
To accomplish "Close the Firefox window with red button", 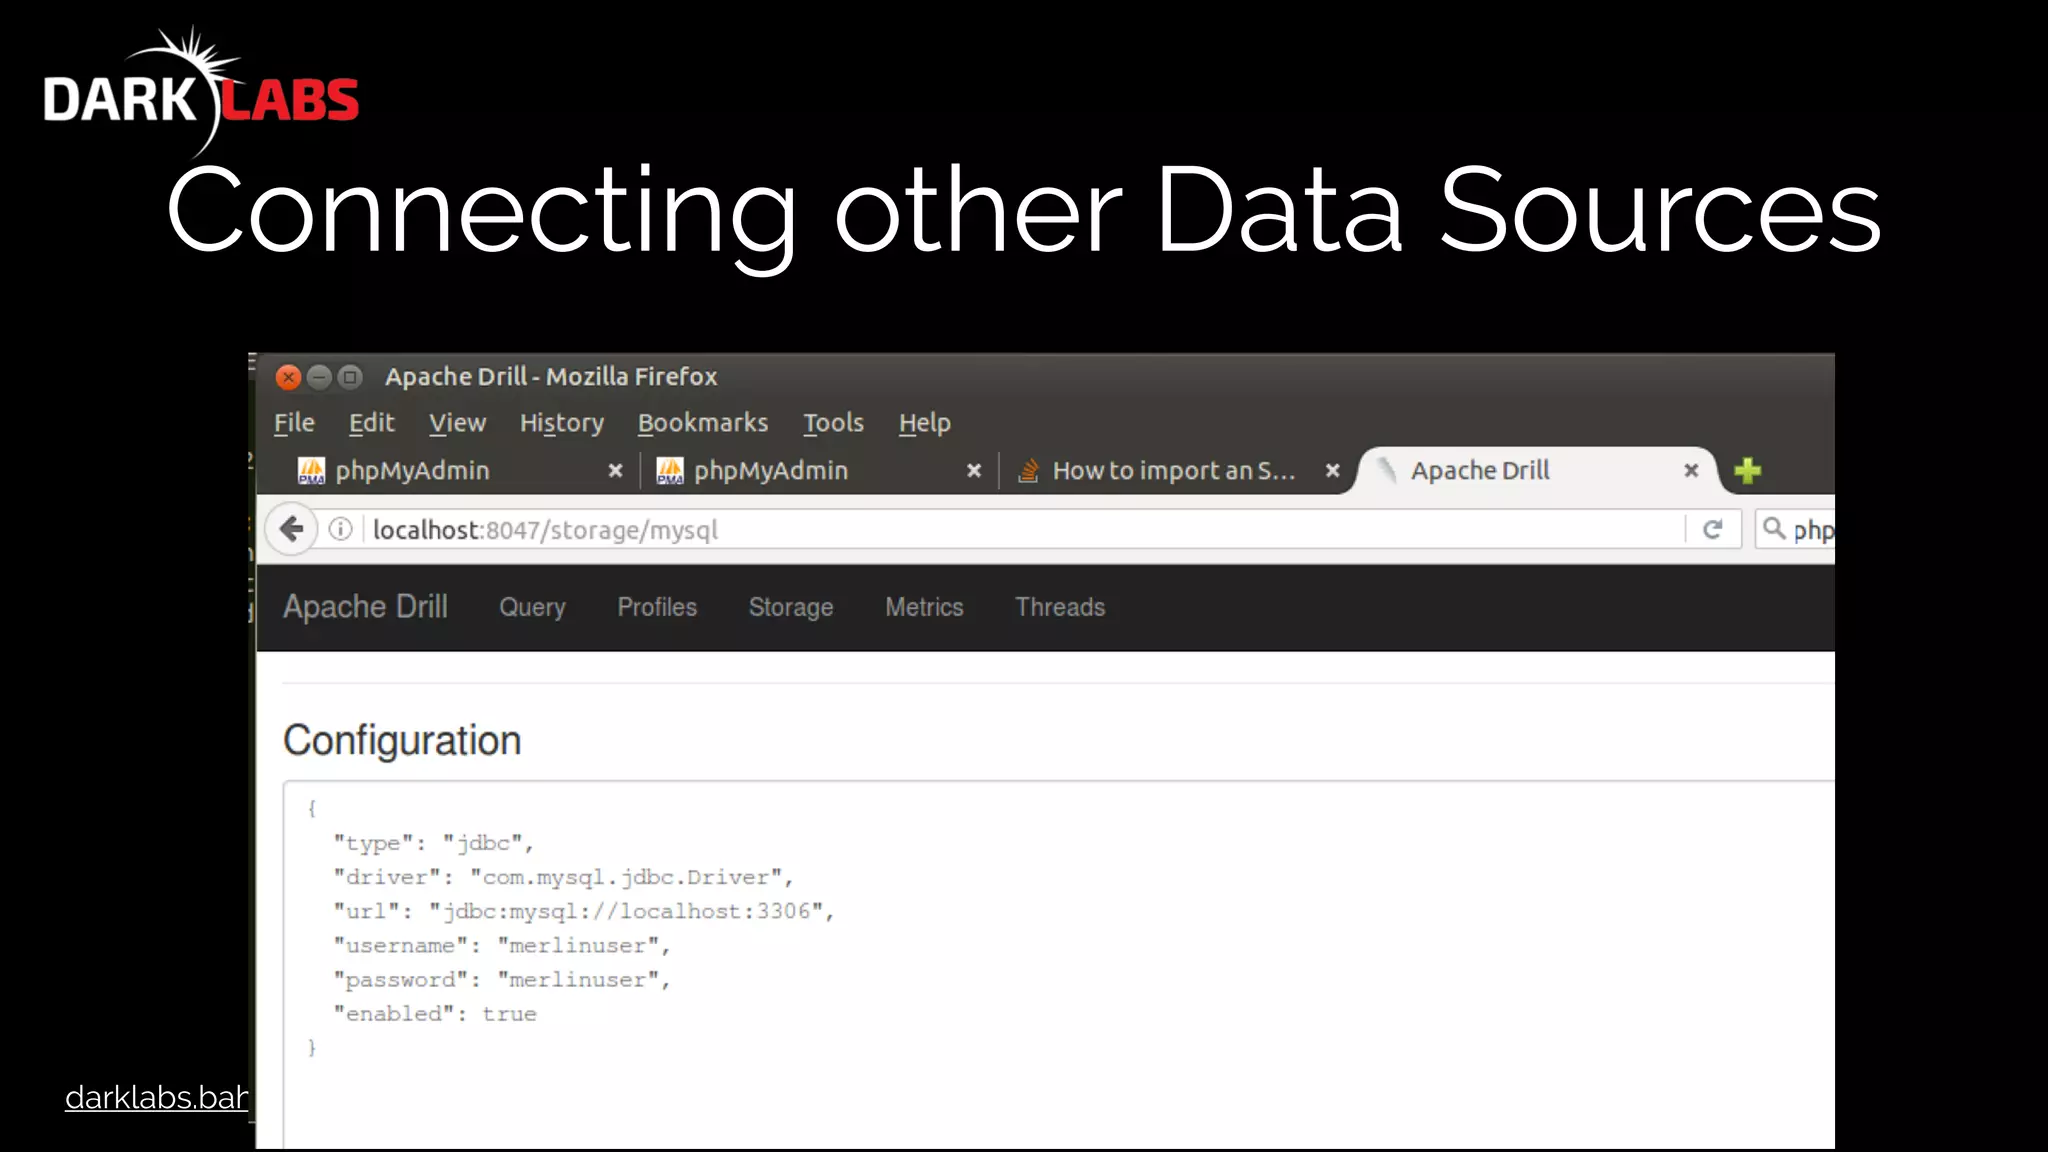I will tap(288, 377).
